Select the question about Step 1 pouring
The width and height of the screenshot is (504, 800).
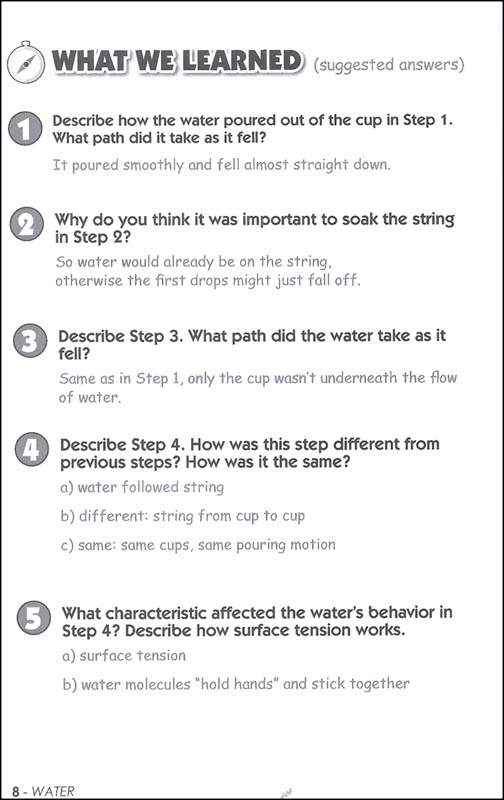(x=253, y=129)
